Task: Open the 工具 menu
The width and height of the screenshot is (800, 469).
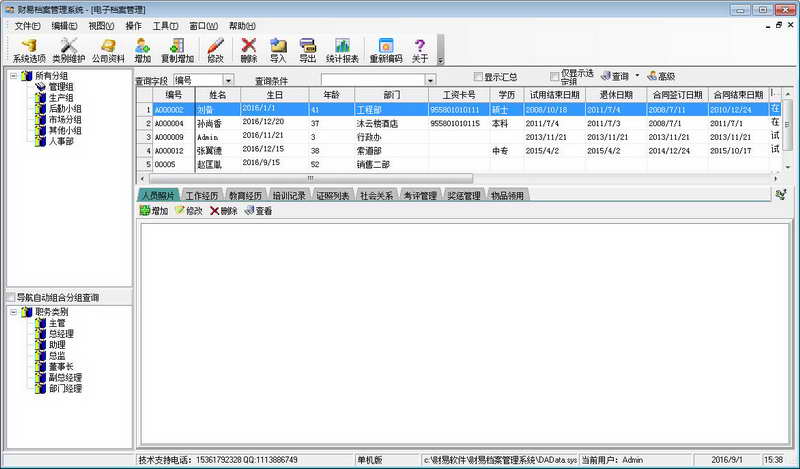Action: coord(165,26)
